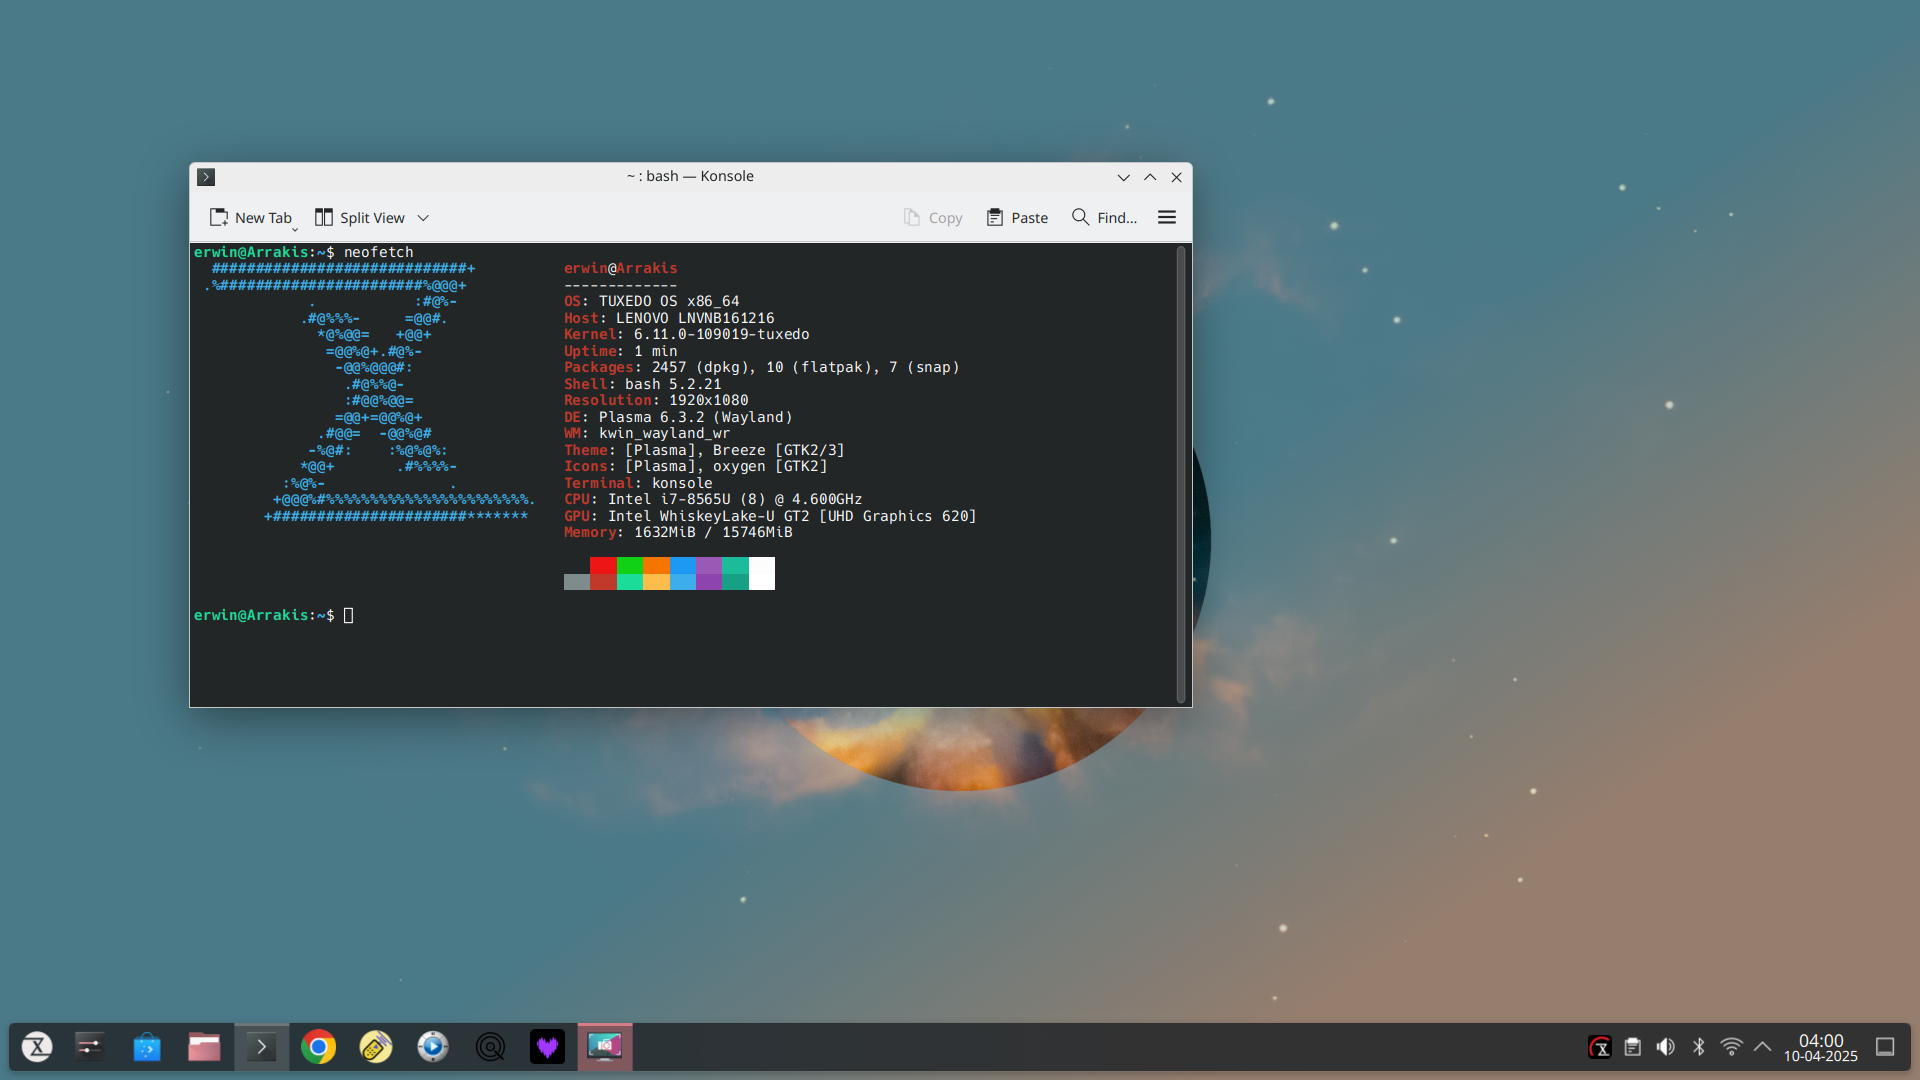
Task: Open the file manager folder icon
Action: point(204,1047)
